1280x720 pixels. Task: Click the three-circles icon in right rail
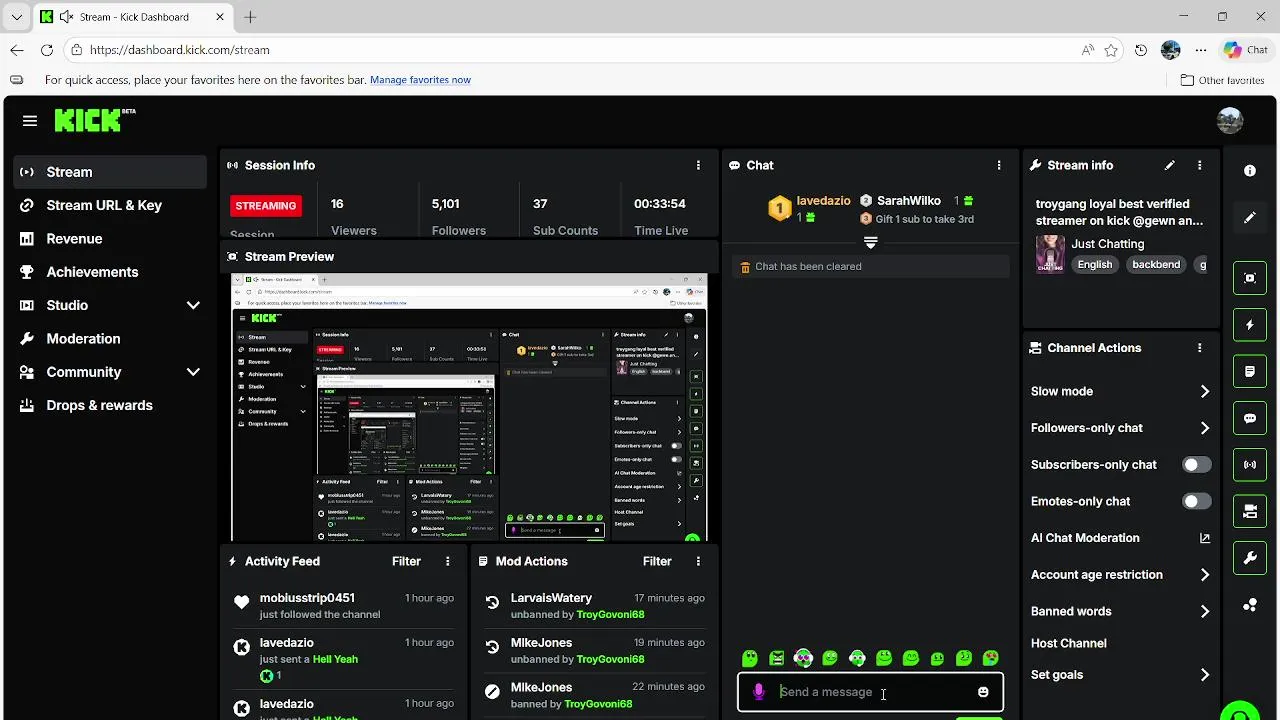pos(1250,605)
